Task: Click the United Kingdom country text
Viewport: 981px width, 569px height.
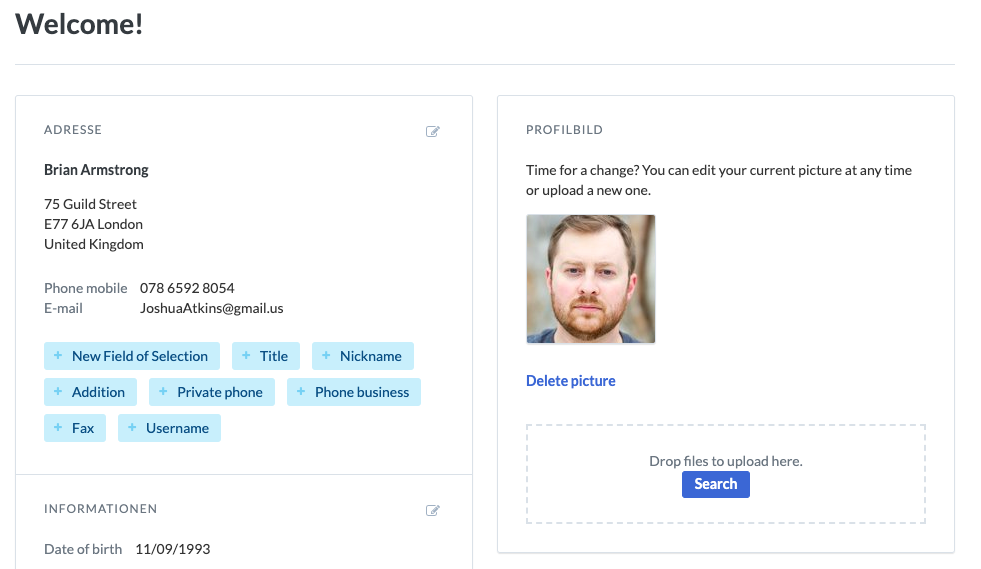Action: point(94,244)
